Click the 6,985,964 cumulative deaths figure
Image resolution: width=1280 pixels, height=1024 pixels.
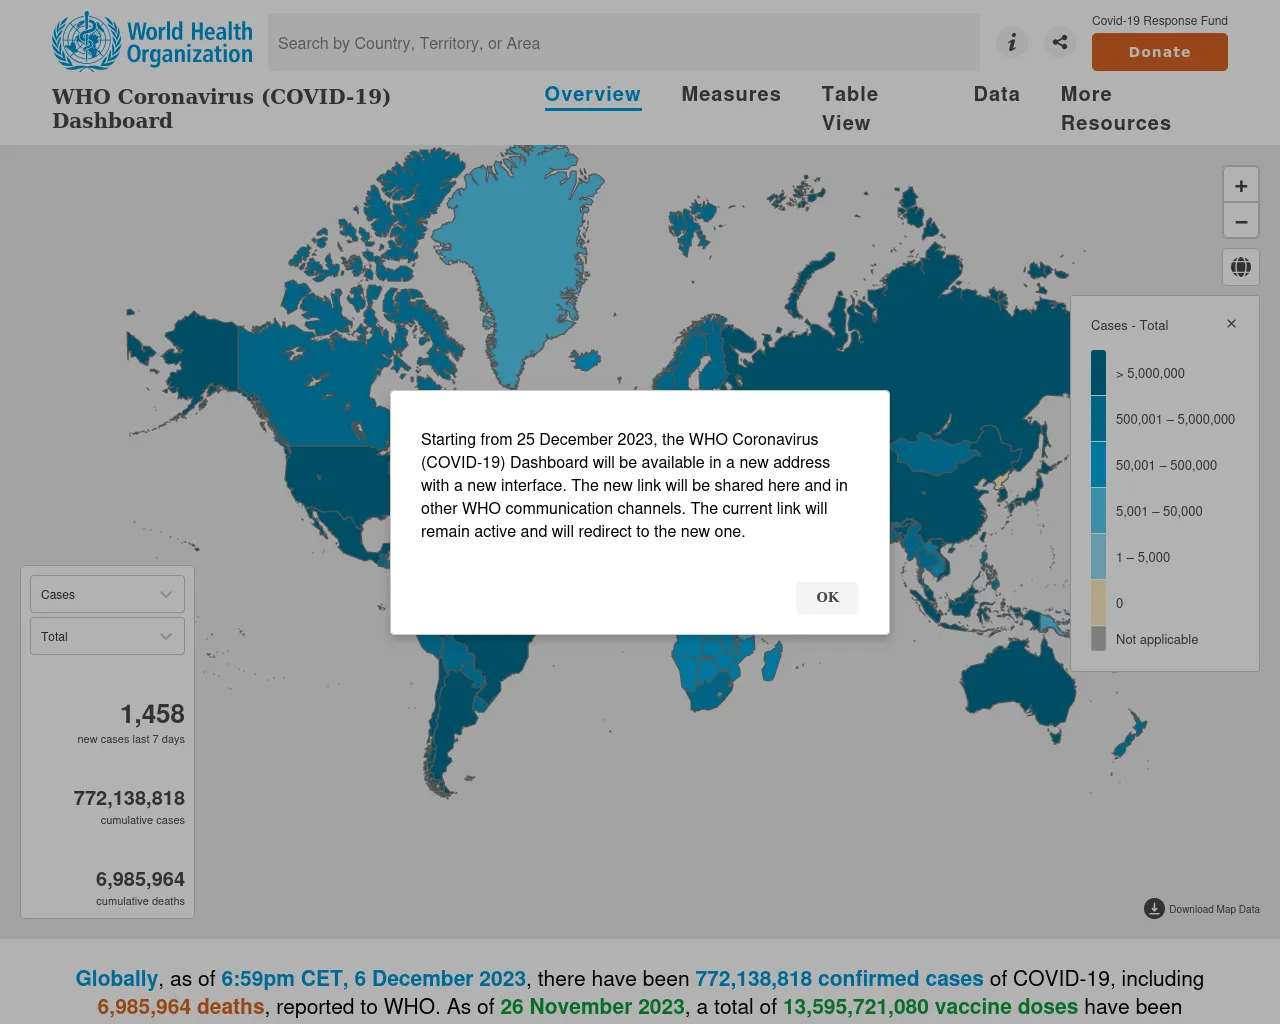[x=140, y=879]
